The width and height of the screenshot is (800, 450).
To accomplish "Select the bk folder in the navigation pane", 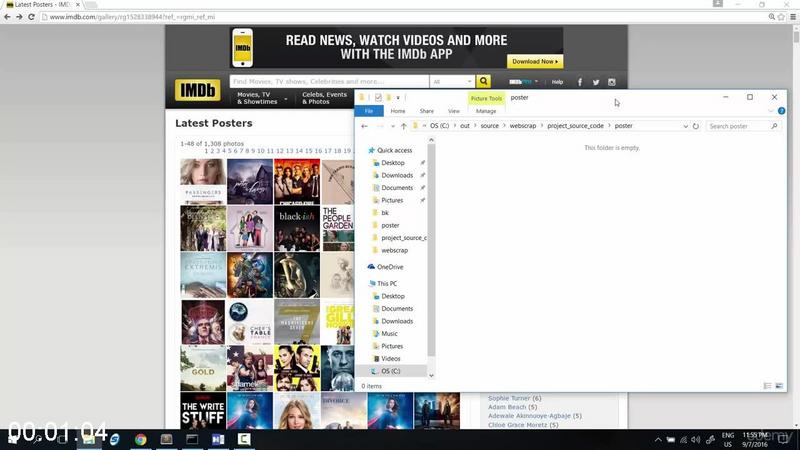I will pos(385,213).
